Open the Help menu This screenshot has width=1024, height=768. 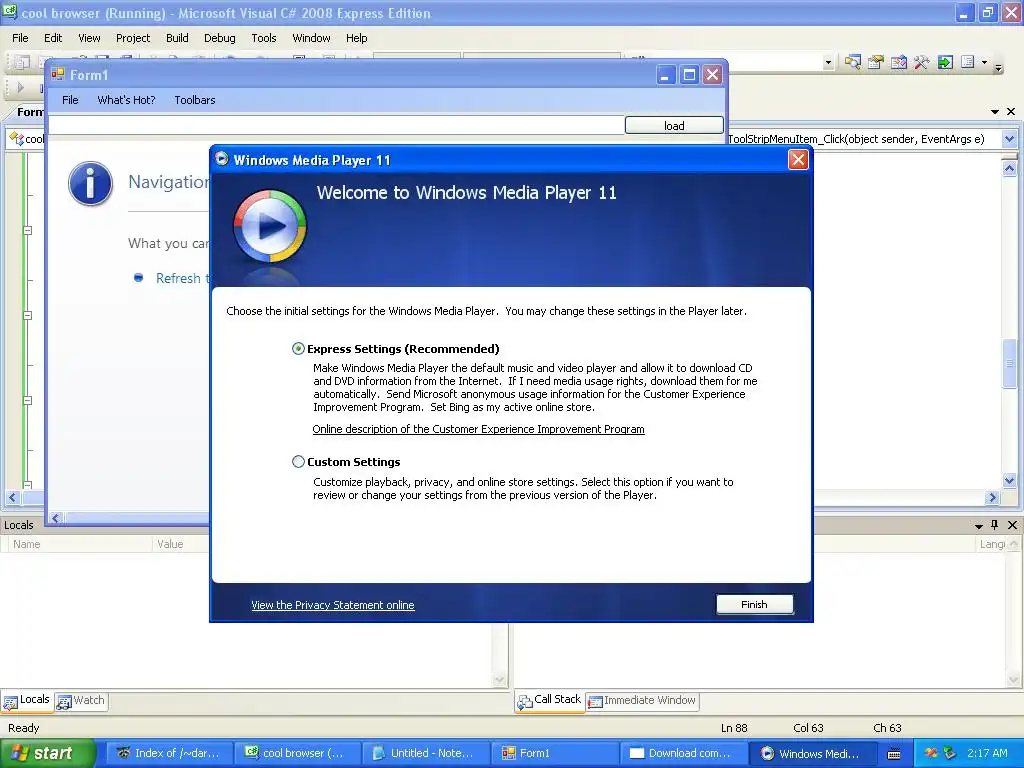(x=357, y=38)
